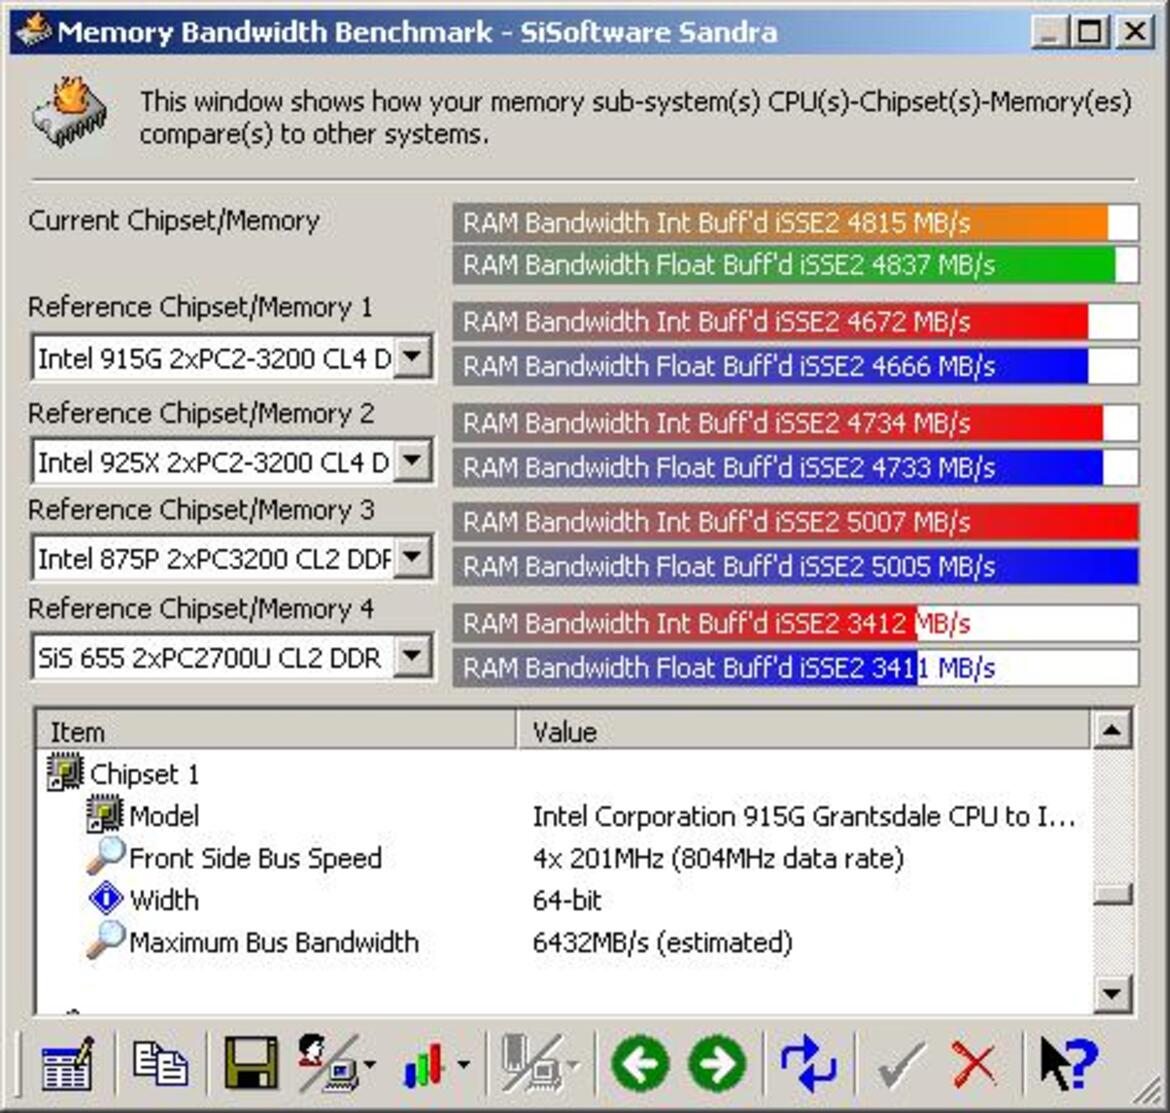Click the SiS 655 2xPC2700U combo field
Viewport: 1170px width, 1113px height.
[232, 657]
